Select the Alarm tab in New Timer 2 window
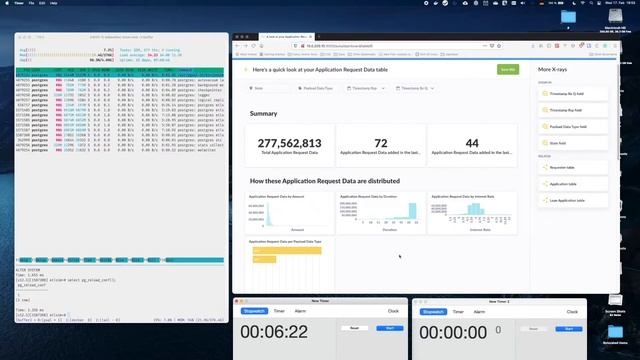This screenshot has height=360, width=640. coord(479,312)
